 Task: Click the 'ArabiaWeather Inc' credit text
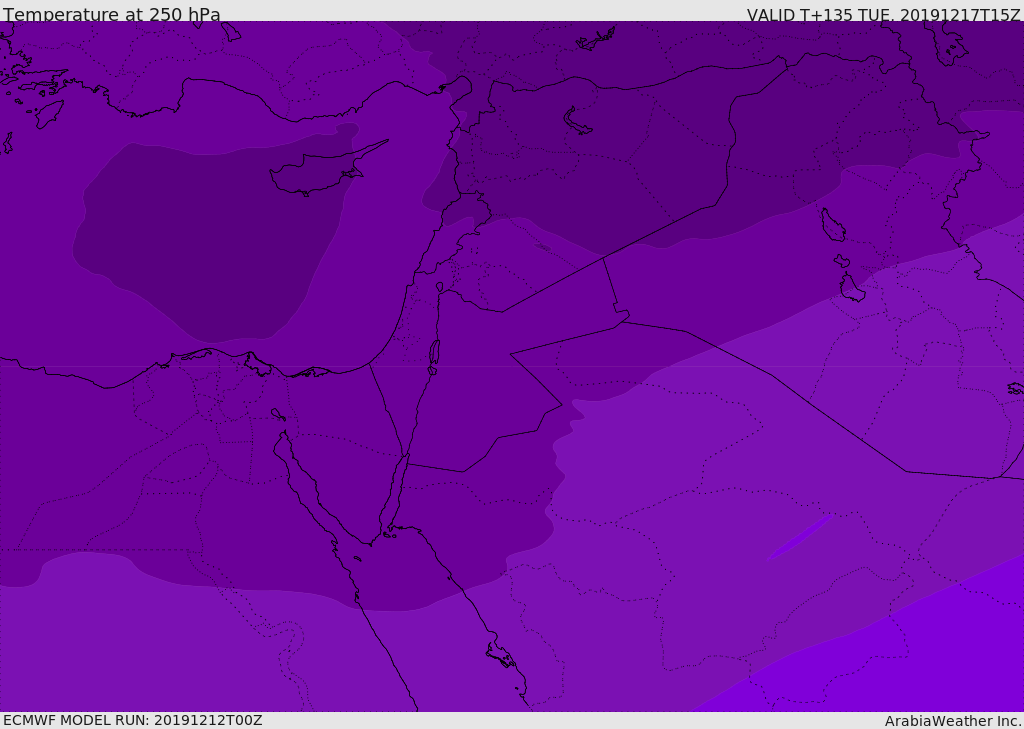952,721
